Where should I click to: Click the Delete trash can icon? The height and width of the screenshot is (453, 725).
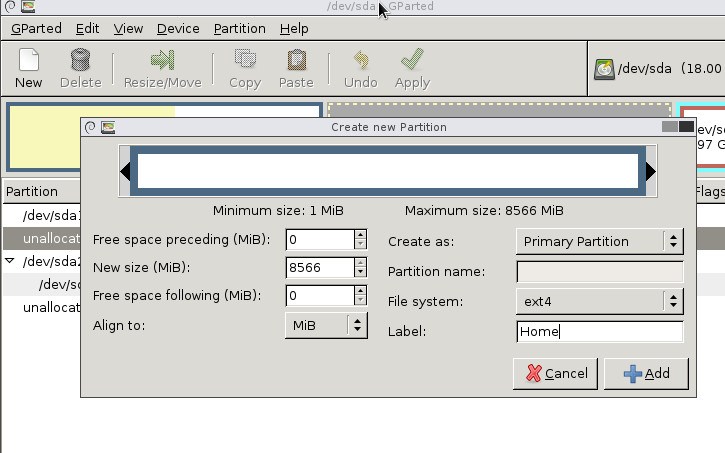(80, 60)
